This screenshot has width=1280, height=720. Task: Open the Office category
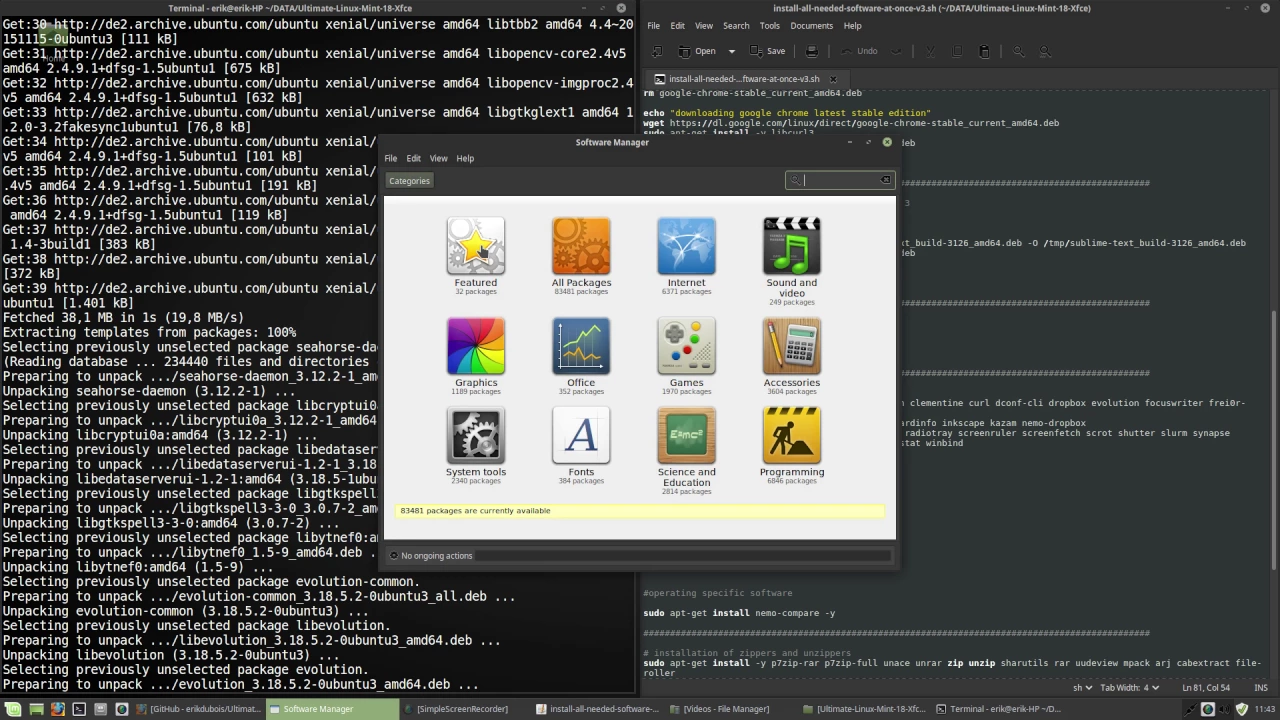pyautogui.click(x=581, y=355)
